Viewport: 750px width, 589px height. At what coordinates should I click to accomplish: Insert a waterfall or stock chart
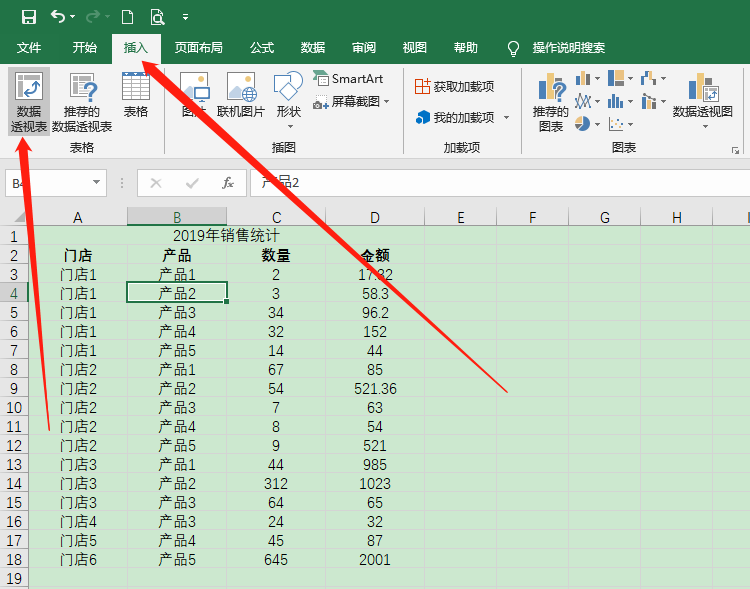pyautogui.click(x=653, y=78)
